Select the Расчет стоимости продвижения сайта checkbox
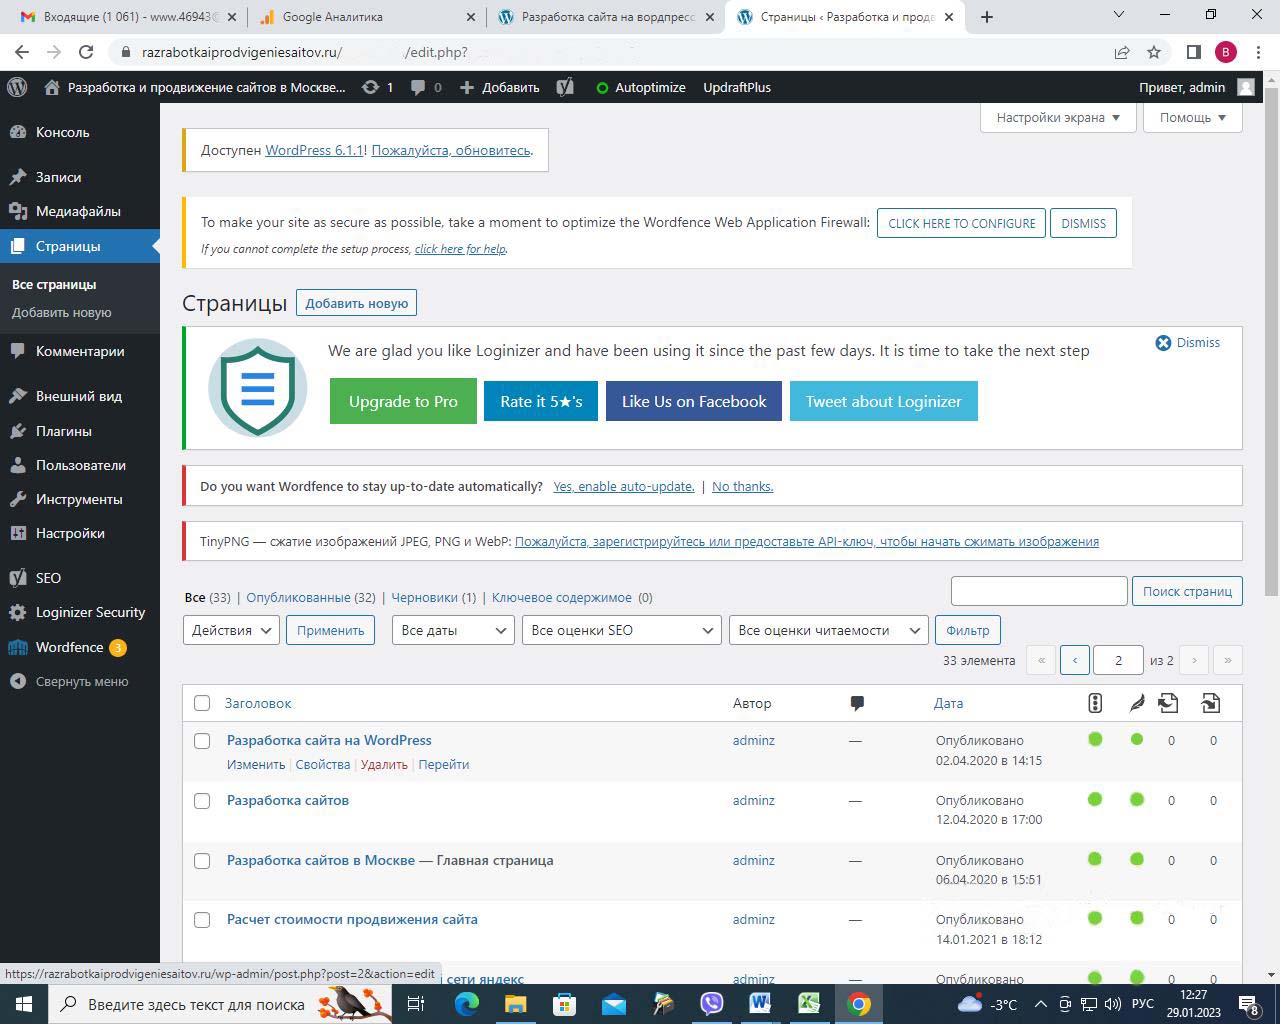Image resolution: width=1280 pixels, height=1024 pixels. 202,920
